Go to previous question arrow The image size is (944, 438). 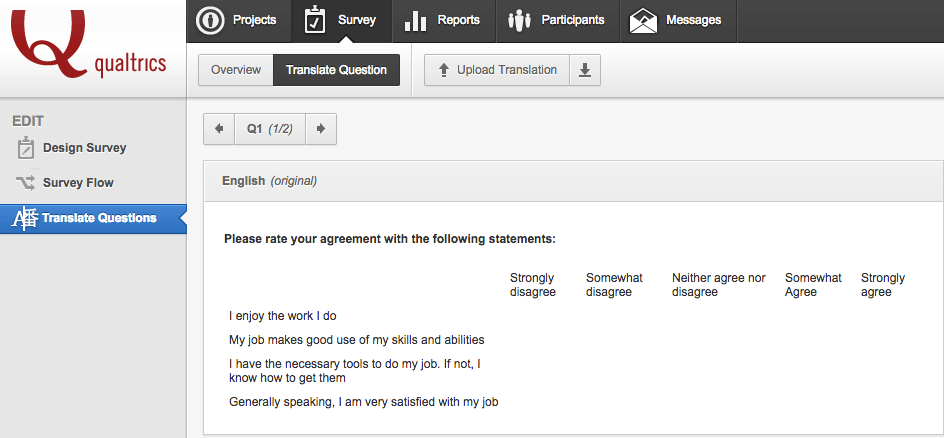pyautogui.click(x=219, y=129)
